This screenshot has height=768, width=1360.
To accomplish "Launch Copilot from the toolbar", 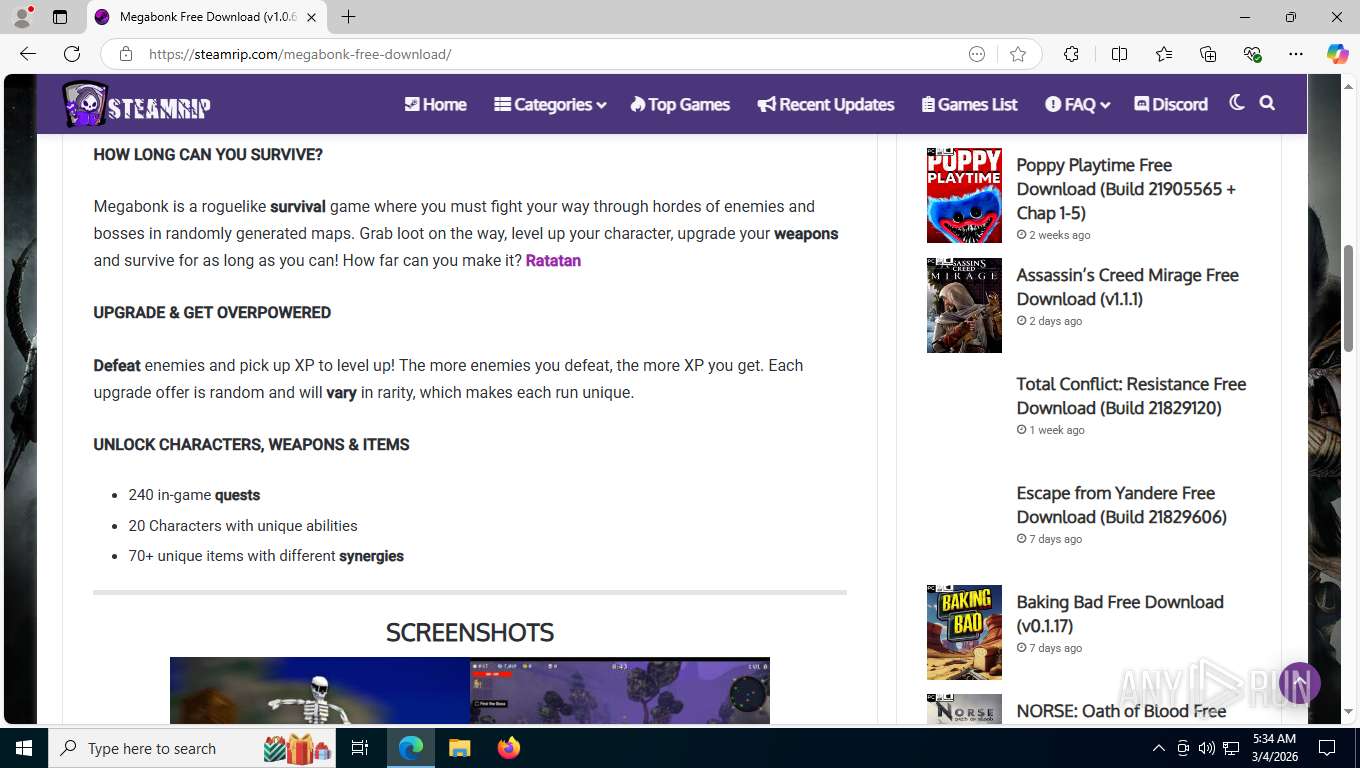I will [1338, 54].
